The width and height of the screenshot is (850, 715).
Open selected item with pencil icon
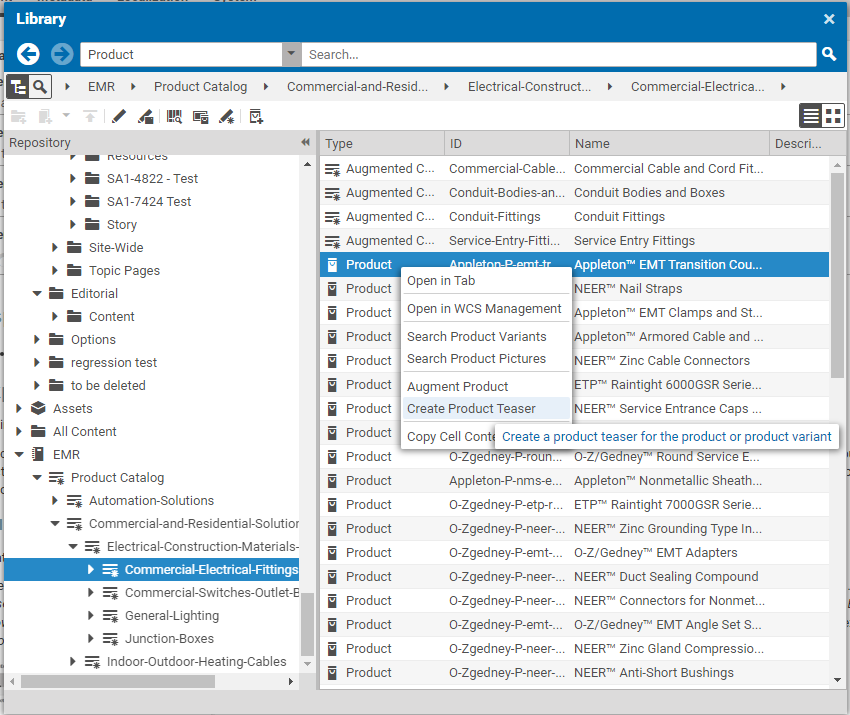118,117
